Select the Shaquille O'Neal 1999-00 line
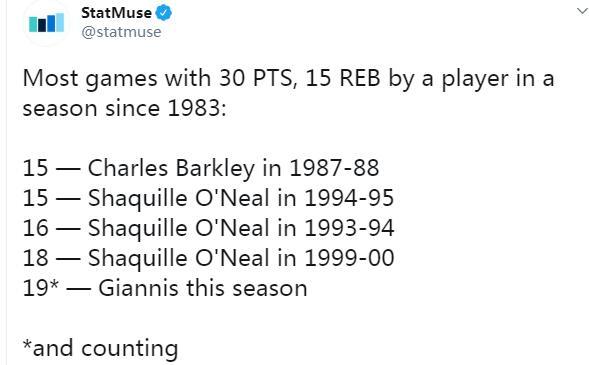 [208, 258]
